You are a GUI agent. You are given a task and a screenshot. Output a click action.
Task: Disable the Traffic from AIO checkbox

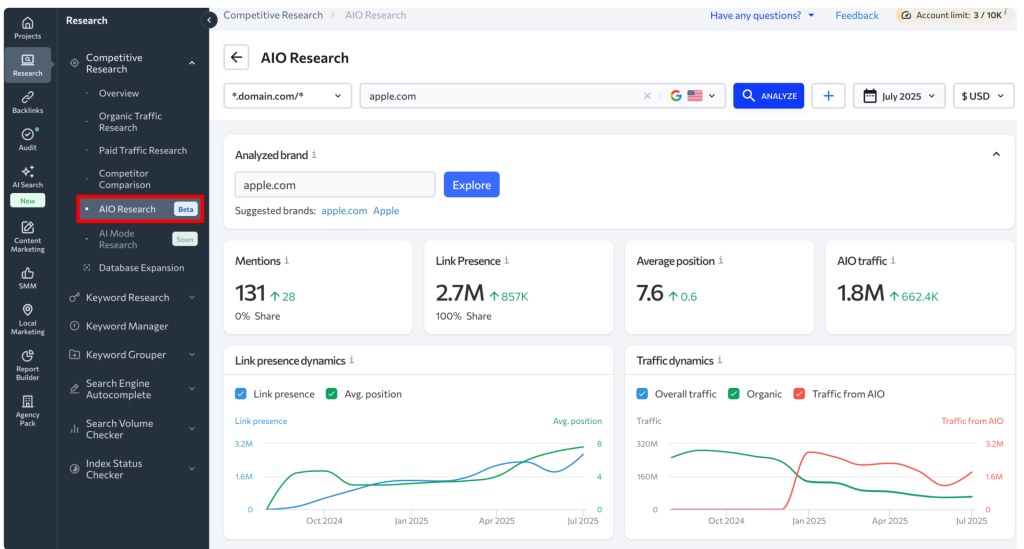pyautogui.click(x=799, y=394)
